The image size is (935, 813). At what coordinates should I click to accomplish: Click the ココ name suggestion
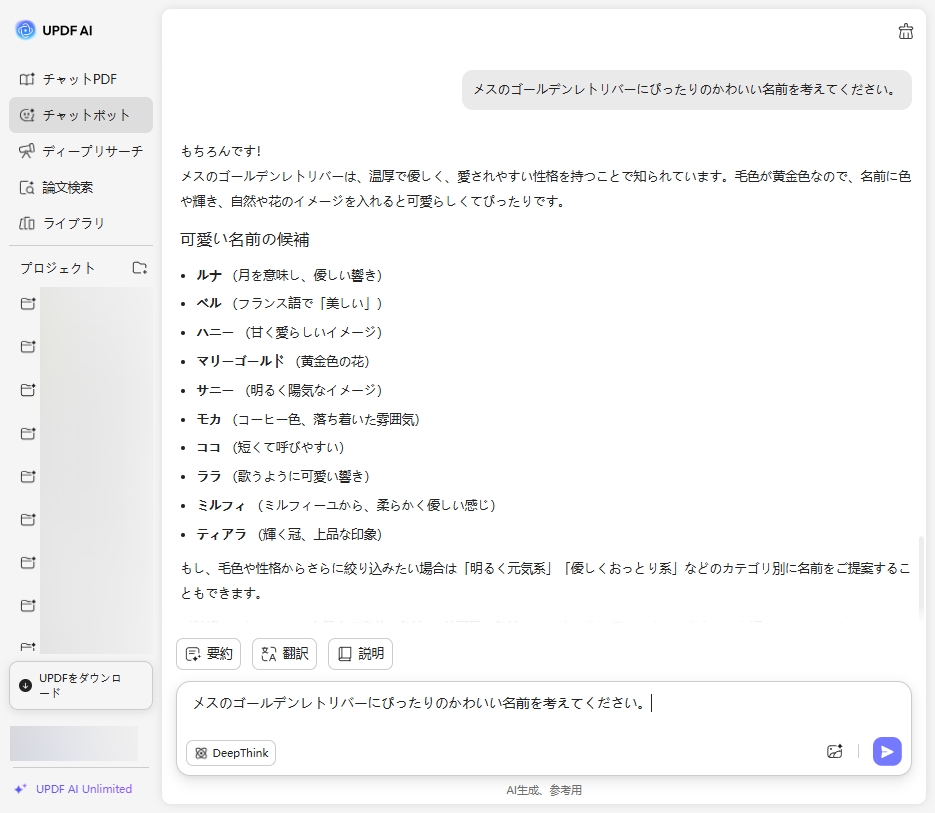209,447
